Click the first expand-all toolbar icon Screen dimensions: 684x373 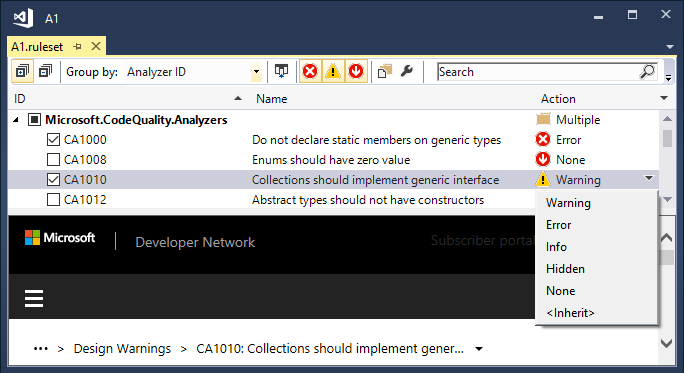22,71
